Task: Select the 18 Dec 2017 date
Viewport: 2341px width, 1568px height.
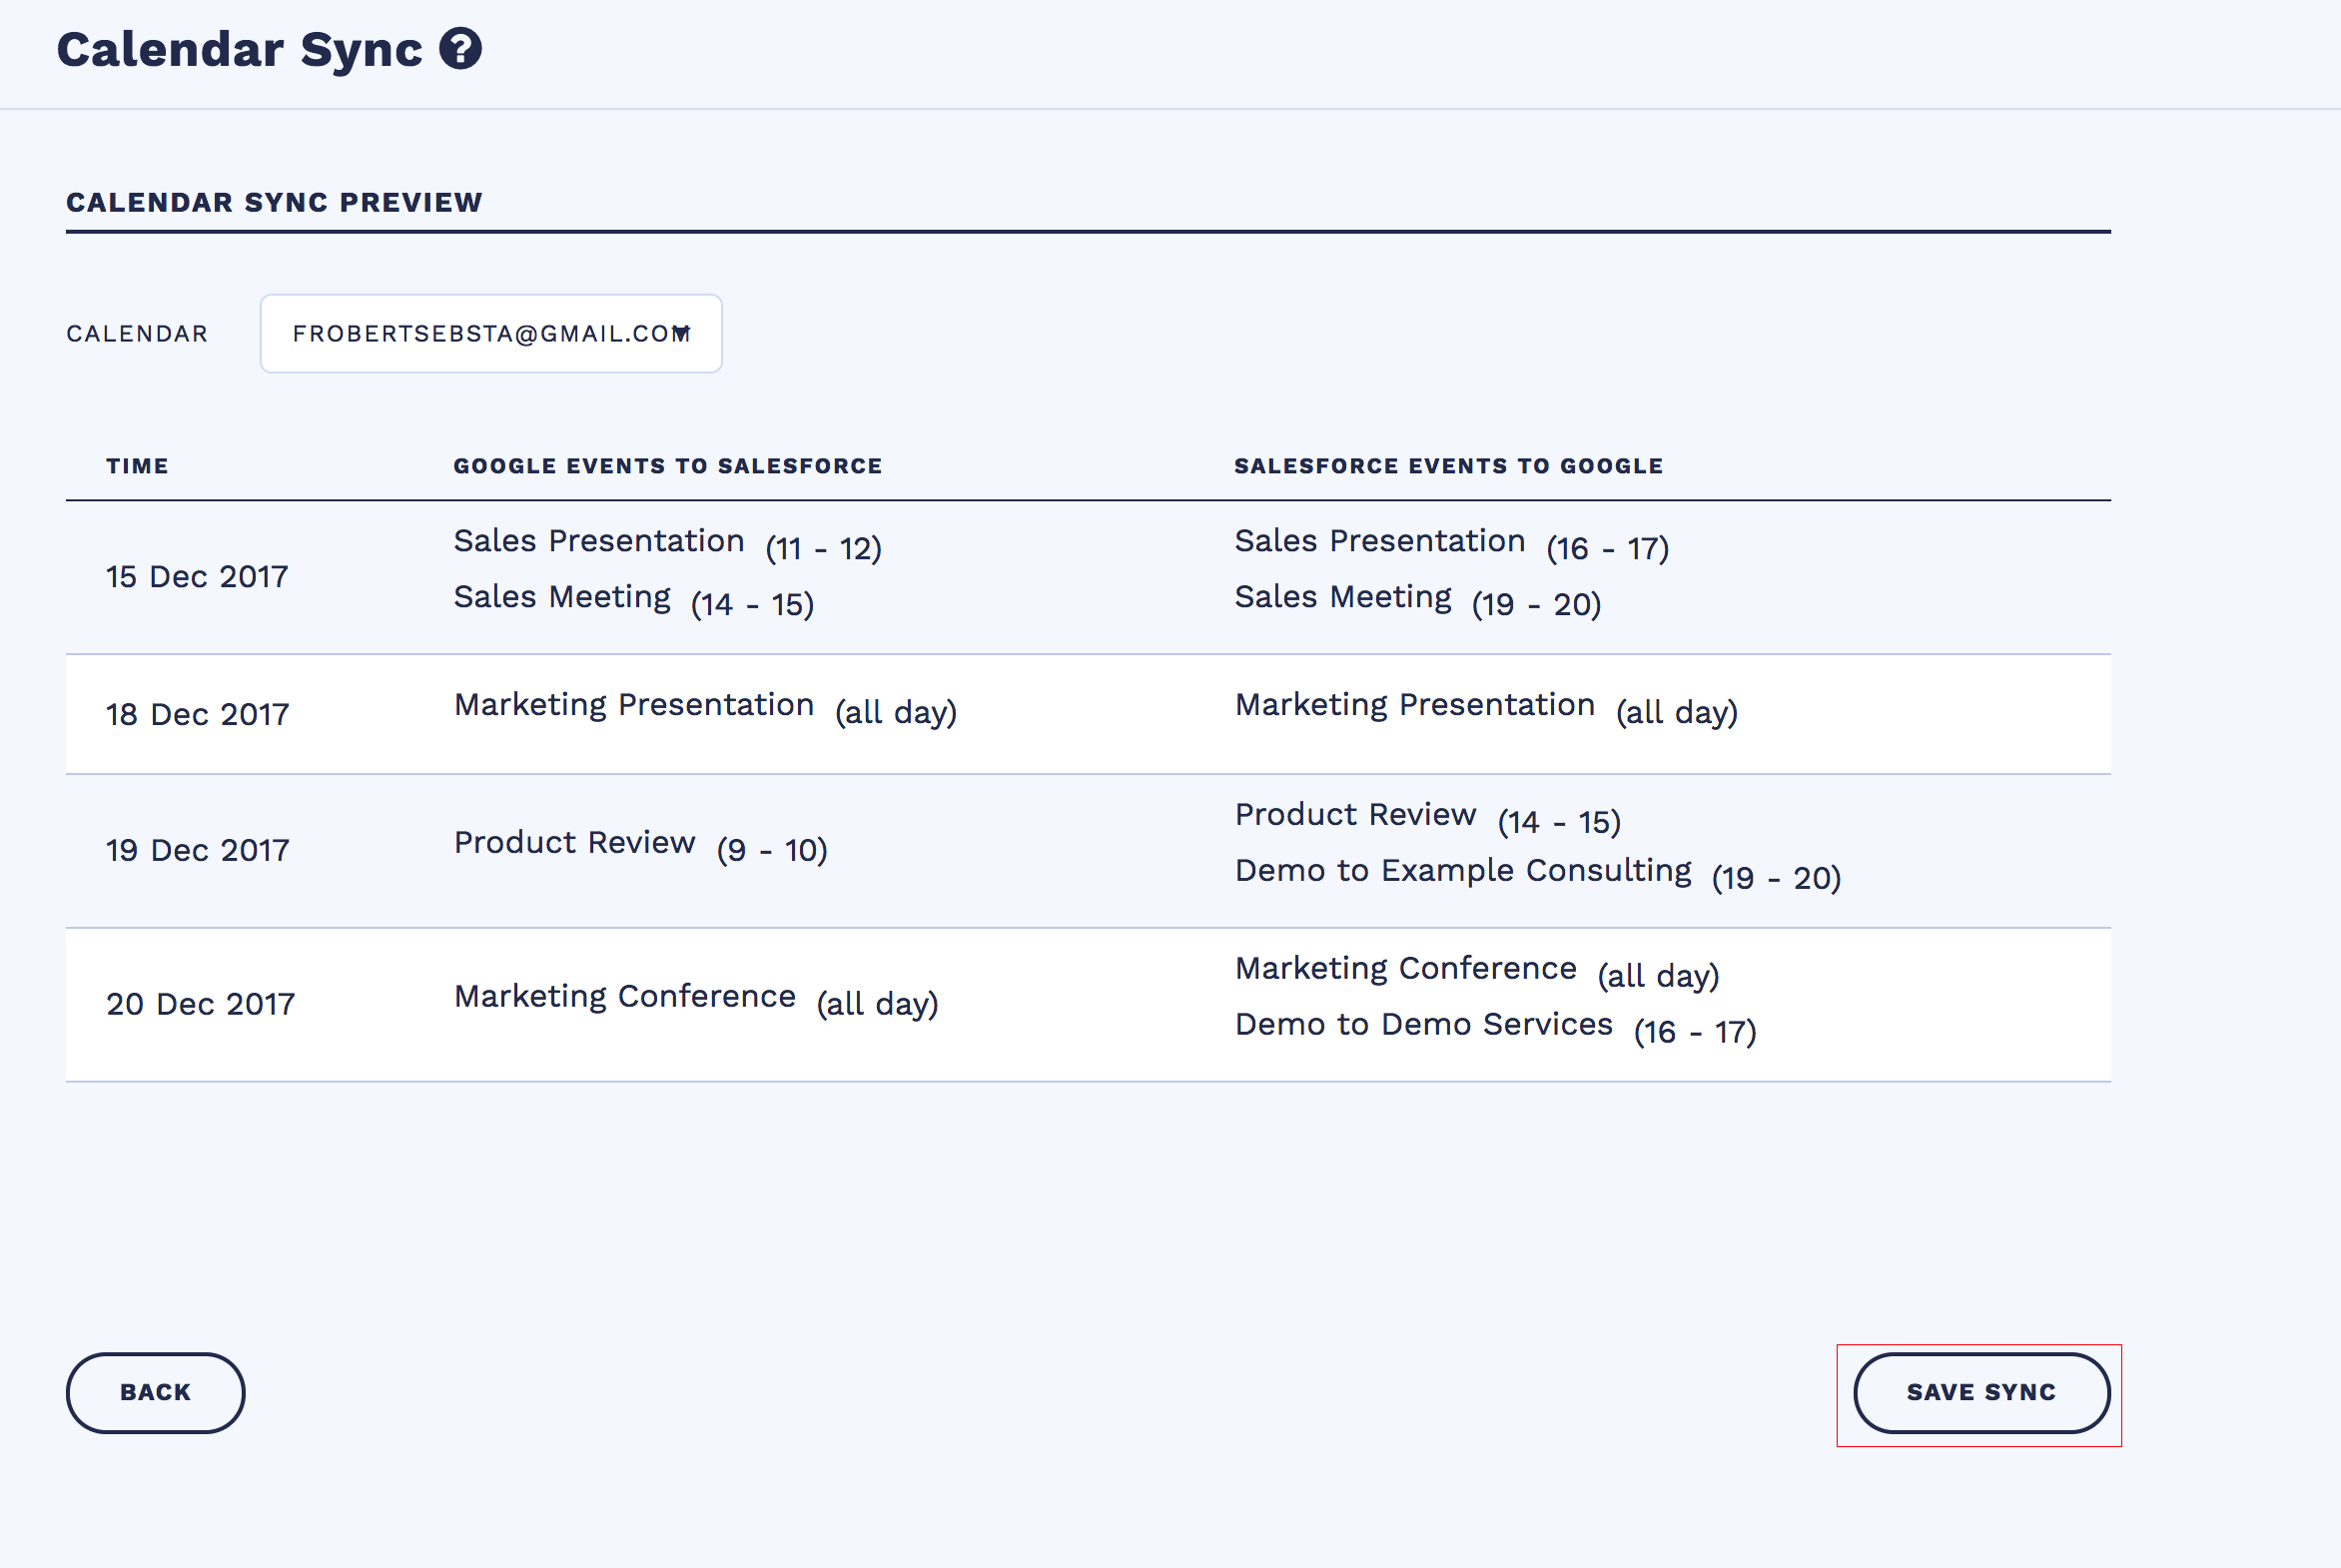Action: coord(197,714)
